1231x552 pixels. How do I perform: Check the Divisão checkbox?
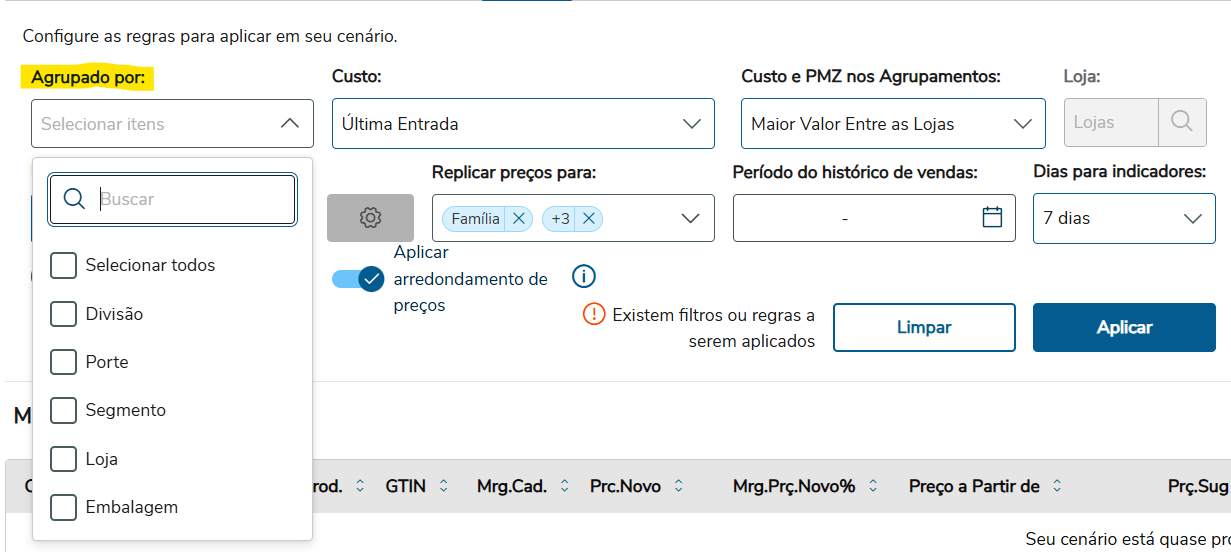click(x=64, y=314)
